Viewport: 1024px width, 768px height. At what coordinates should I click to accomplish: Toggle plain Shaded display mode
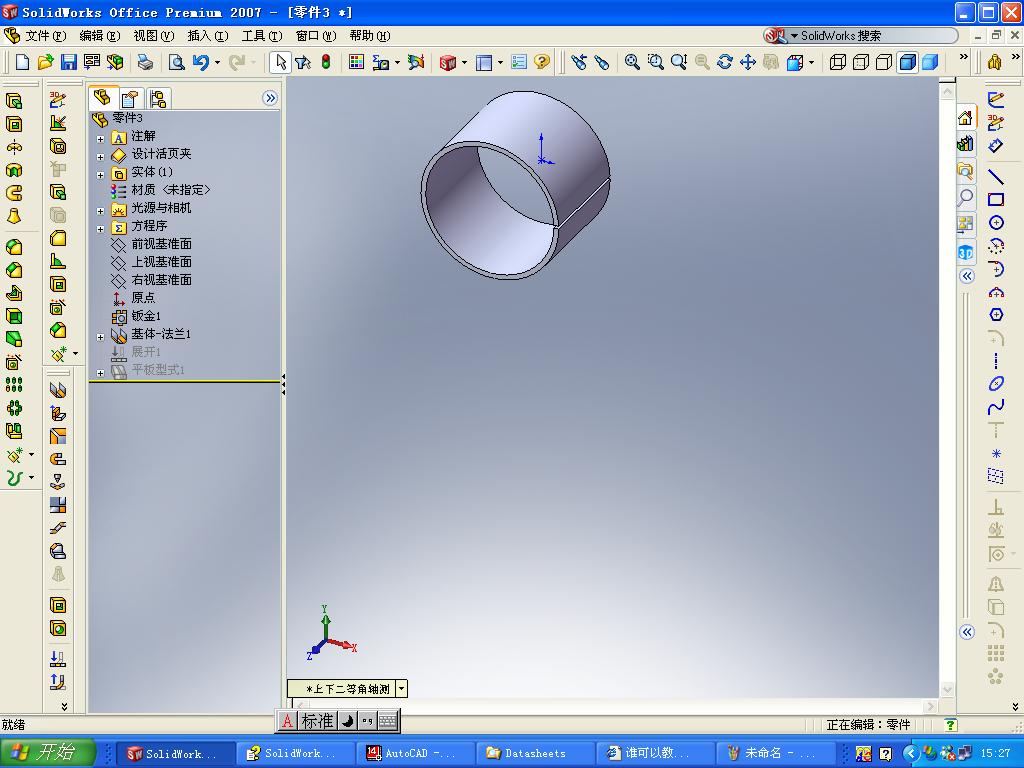pos(931,62)
